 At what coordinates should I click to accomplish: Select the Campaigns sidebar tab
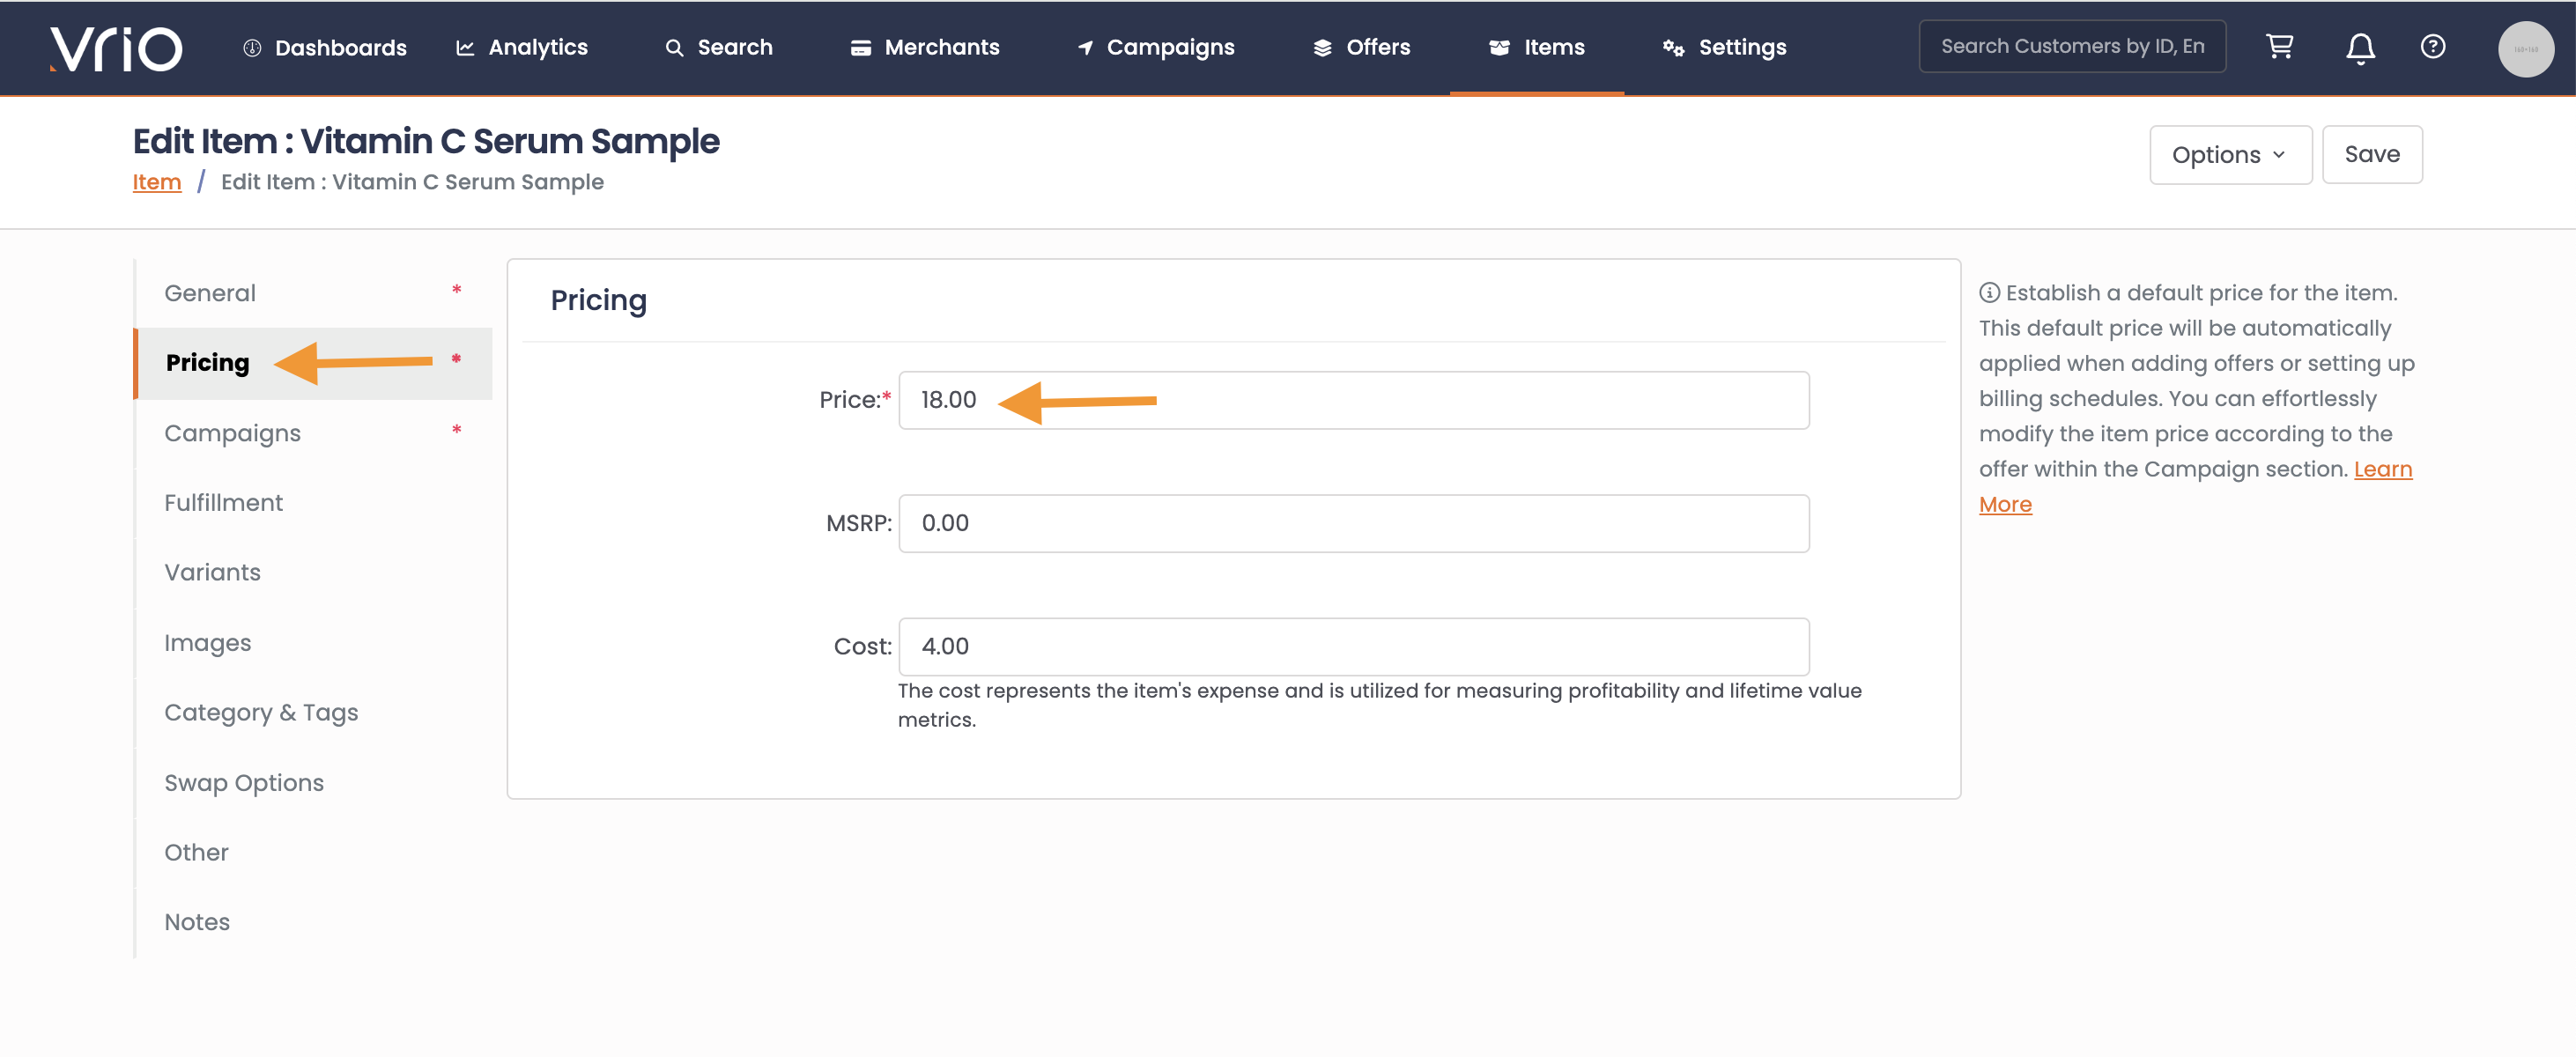click(x=313, y=433)
